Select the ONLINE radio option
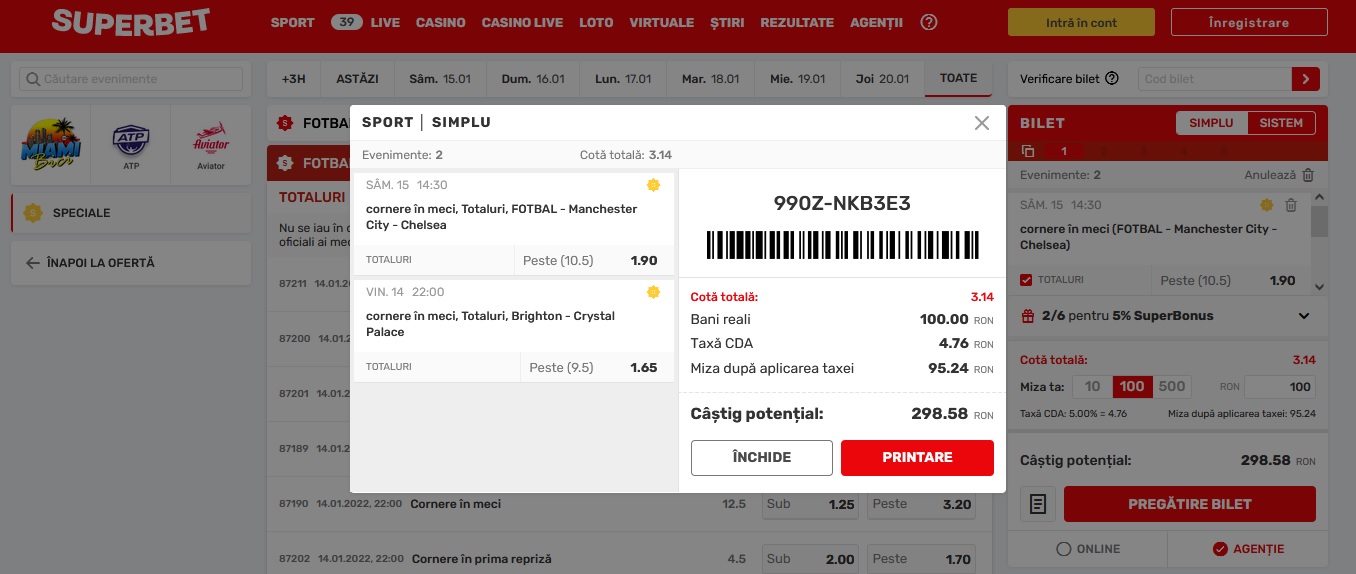This screenshot has height=574, width=1356. point(1088,549)
